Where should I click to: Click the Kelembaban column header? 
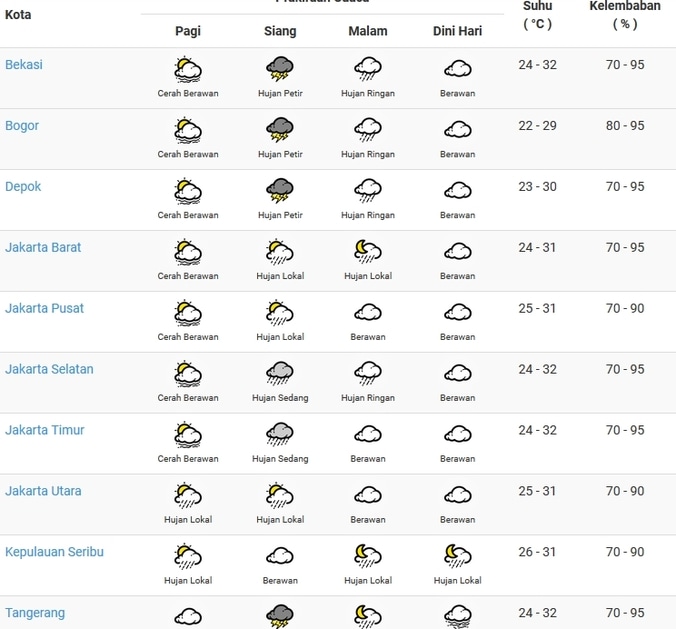pos(625,14)
